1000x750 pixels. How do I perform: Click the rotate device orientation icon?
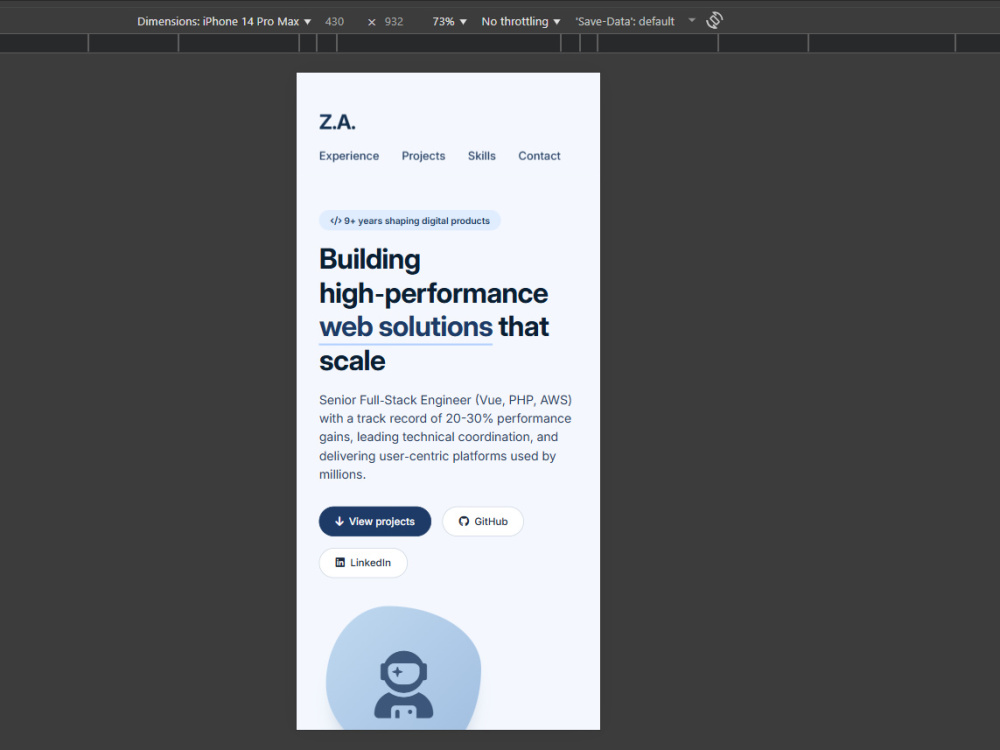coord(714,20)
